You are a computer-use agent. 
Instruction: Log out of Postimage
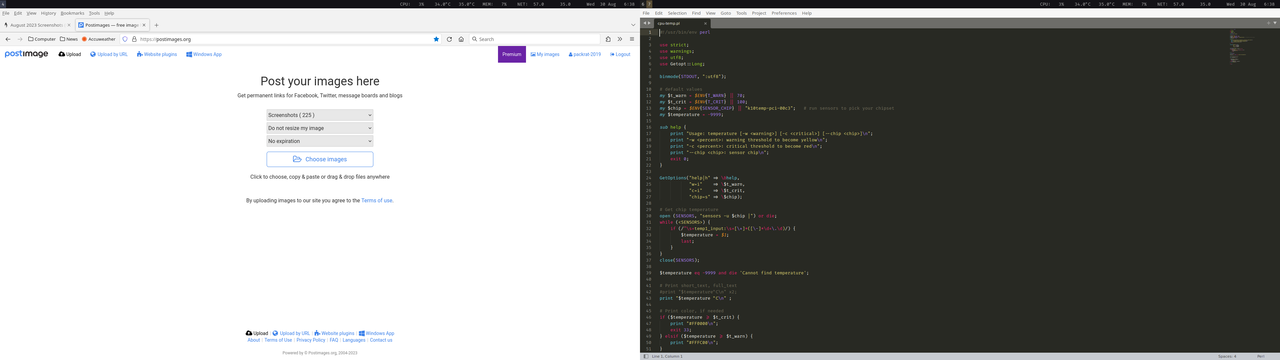(620, 54)
